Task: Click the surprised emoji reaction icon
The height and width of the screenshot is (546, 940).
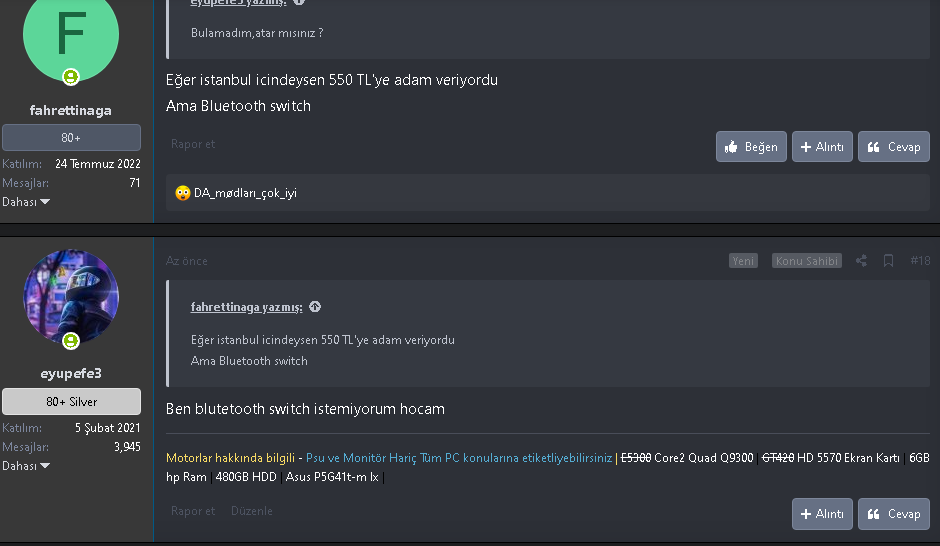Action: pos(182,193)
